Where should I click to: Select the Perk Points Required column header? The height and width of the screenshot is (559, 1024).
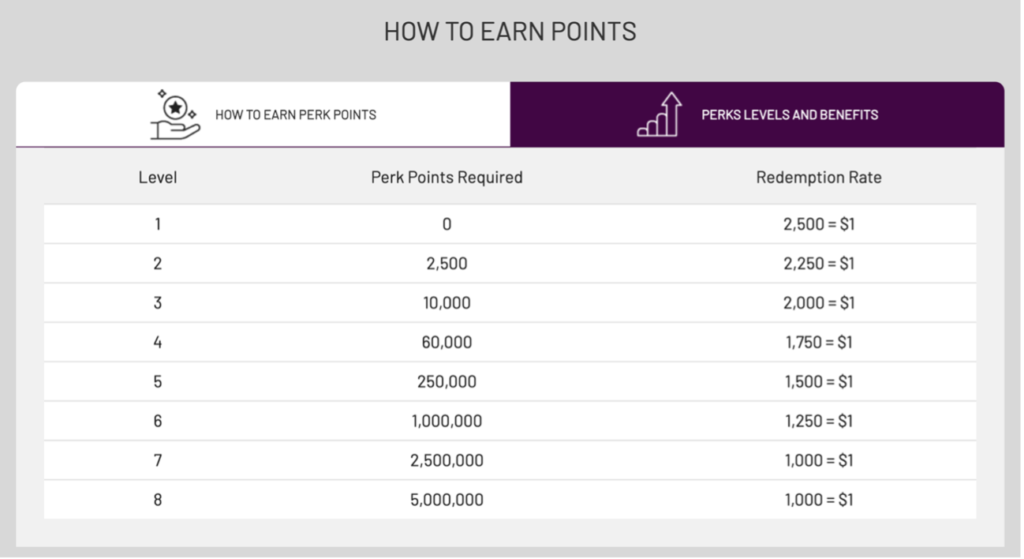tap(447, 178)
